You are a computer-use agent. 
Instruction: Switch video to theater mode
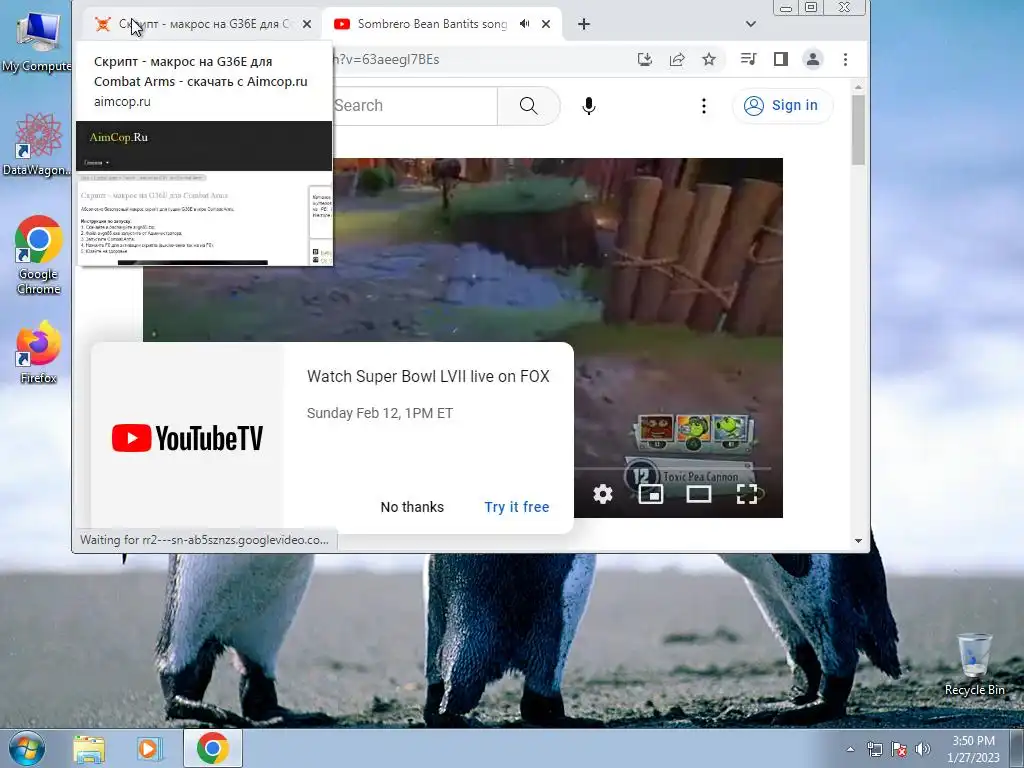click(x=699, y=494)
